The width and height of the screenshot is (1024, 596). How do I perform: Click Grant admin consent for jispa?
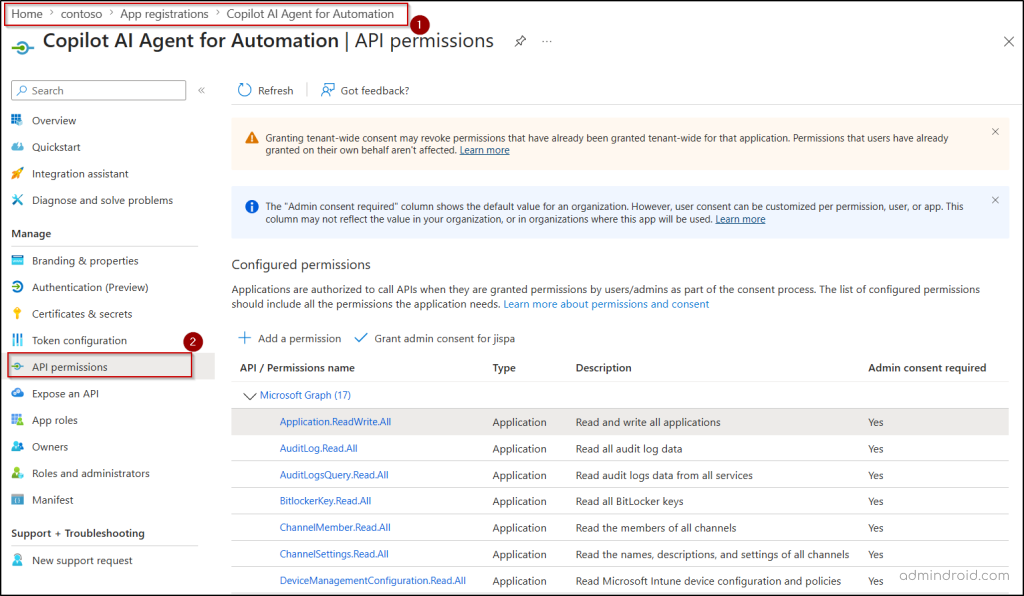point(434,338)
